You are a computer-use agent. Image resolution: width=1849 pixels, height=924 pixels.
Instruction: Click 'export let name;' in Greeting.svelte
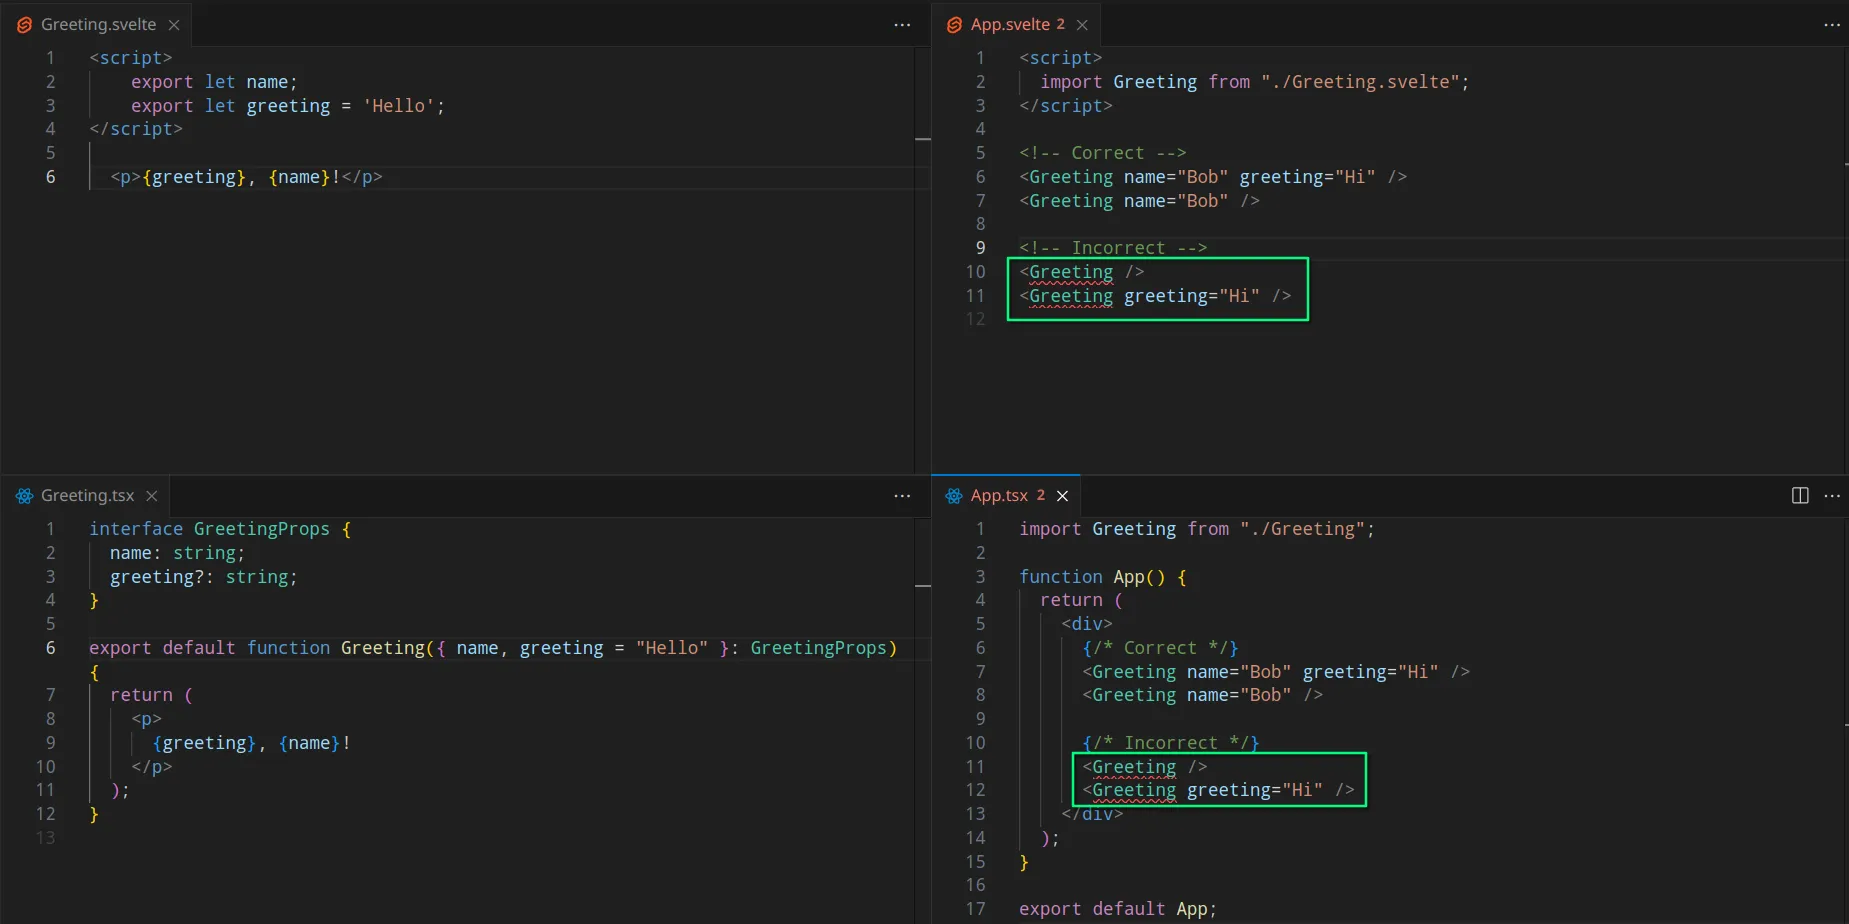click(x=214, y=82)
